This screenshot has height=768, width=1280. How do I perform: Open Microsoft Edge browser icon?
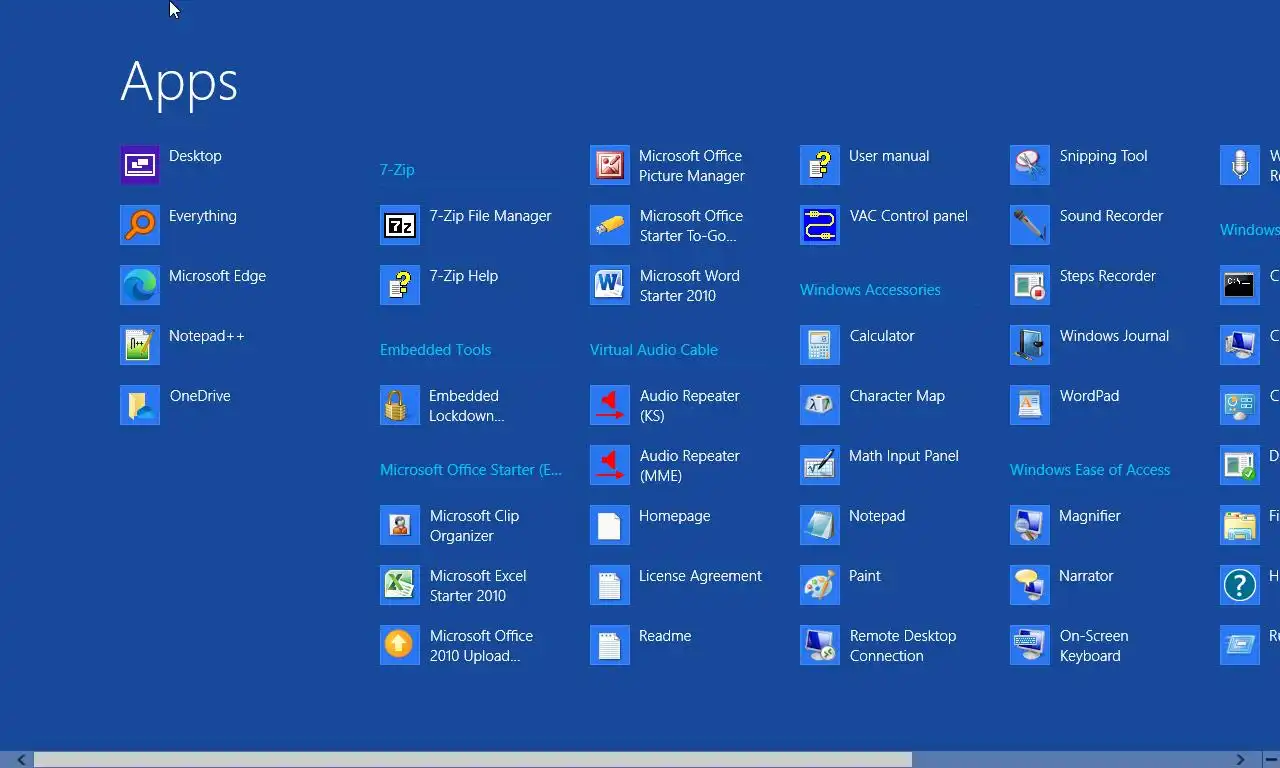pos(140,285)
